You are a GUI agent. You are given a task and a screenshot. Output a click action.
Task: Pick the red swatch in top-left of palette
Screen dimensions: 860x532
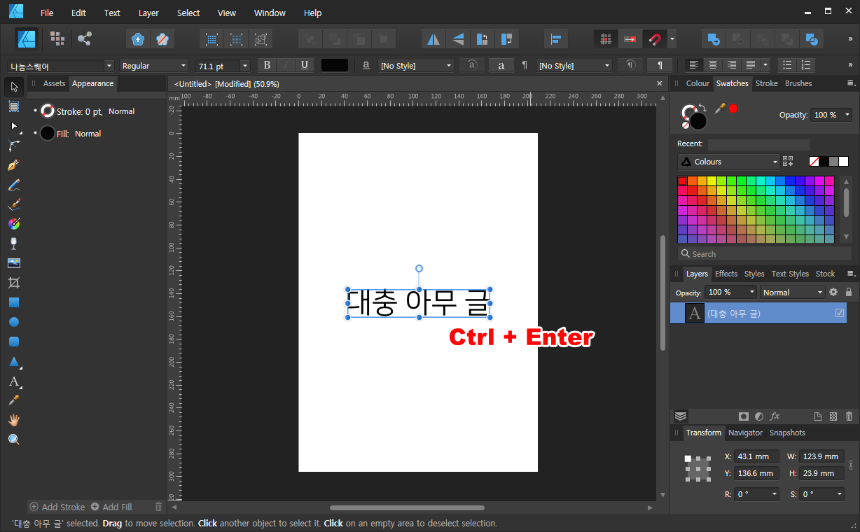[682, 180]
